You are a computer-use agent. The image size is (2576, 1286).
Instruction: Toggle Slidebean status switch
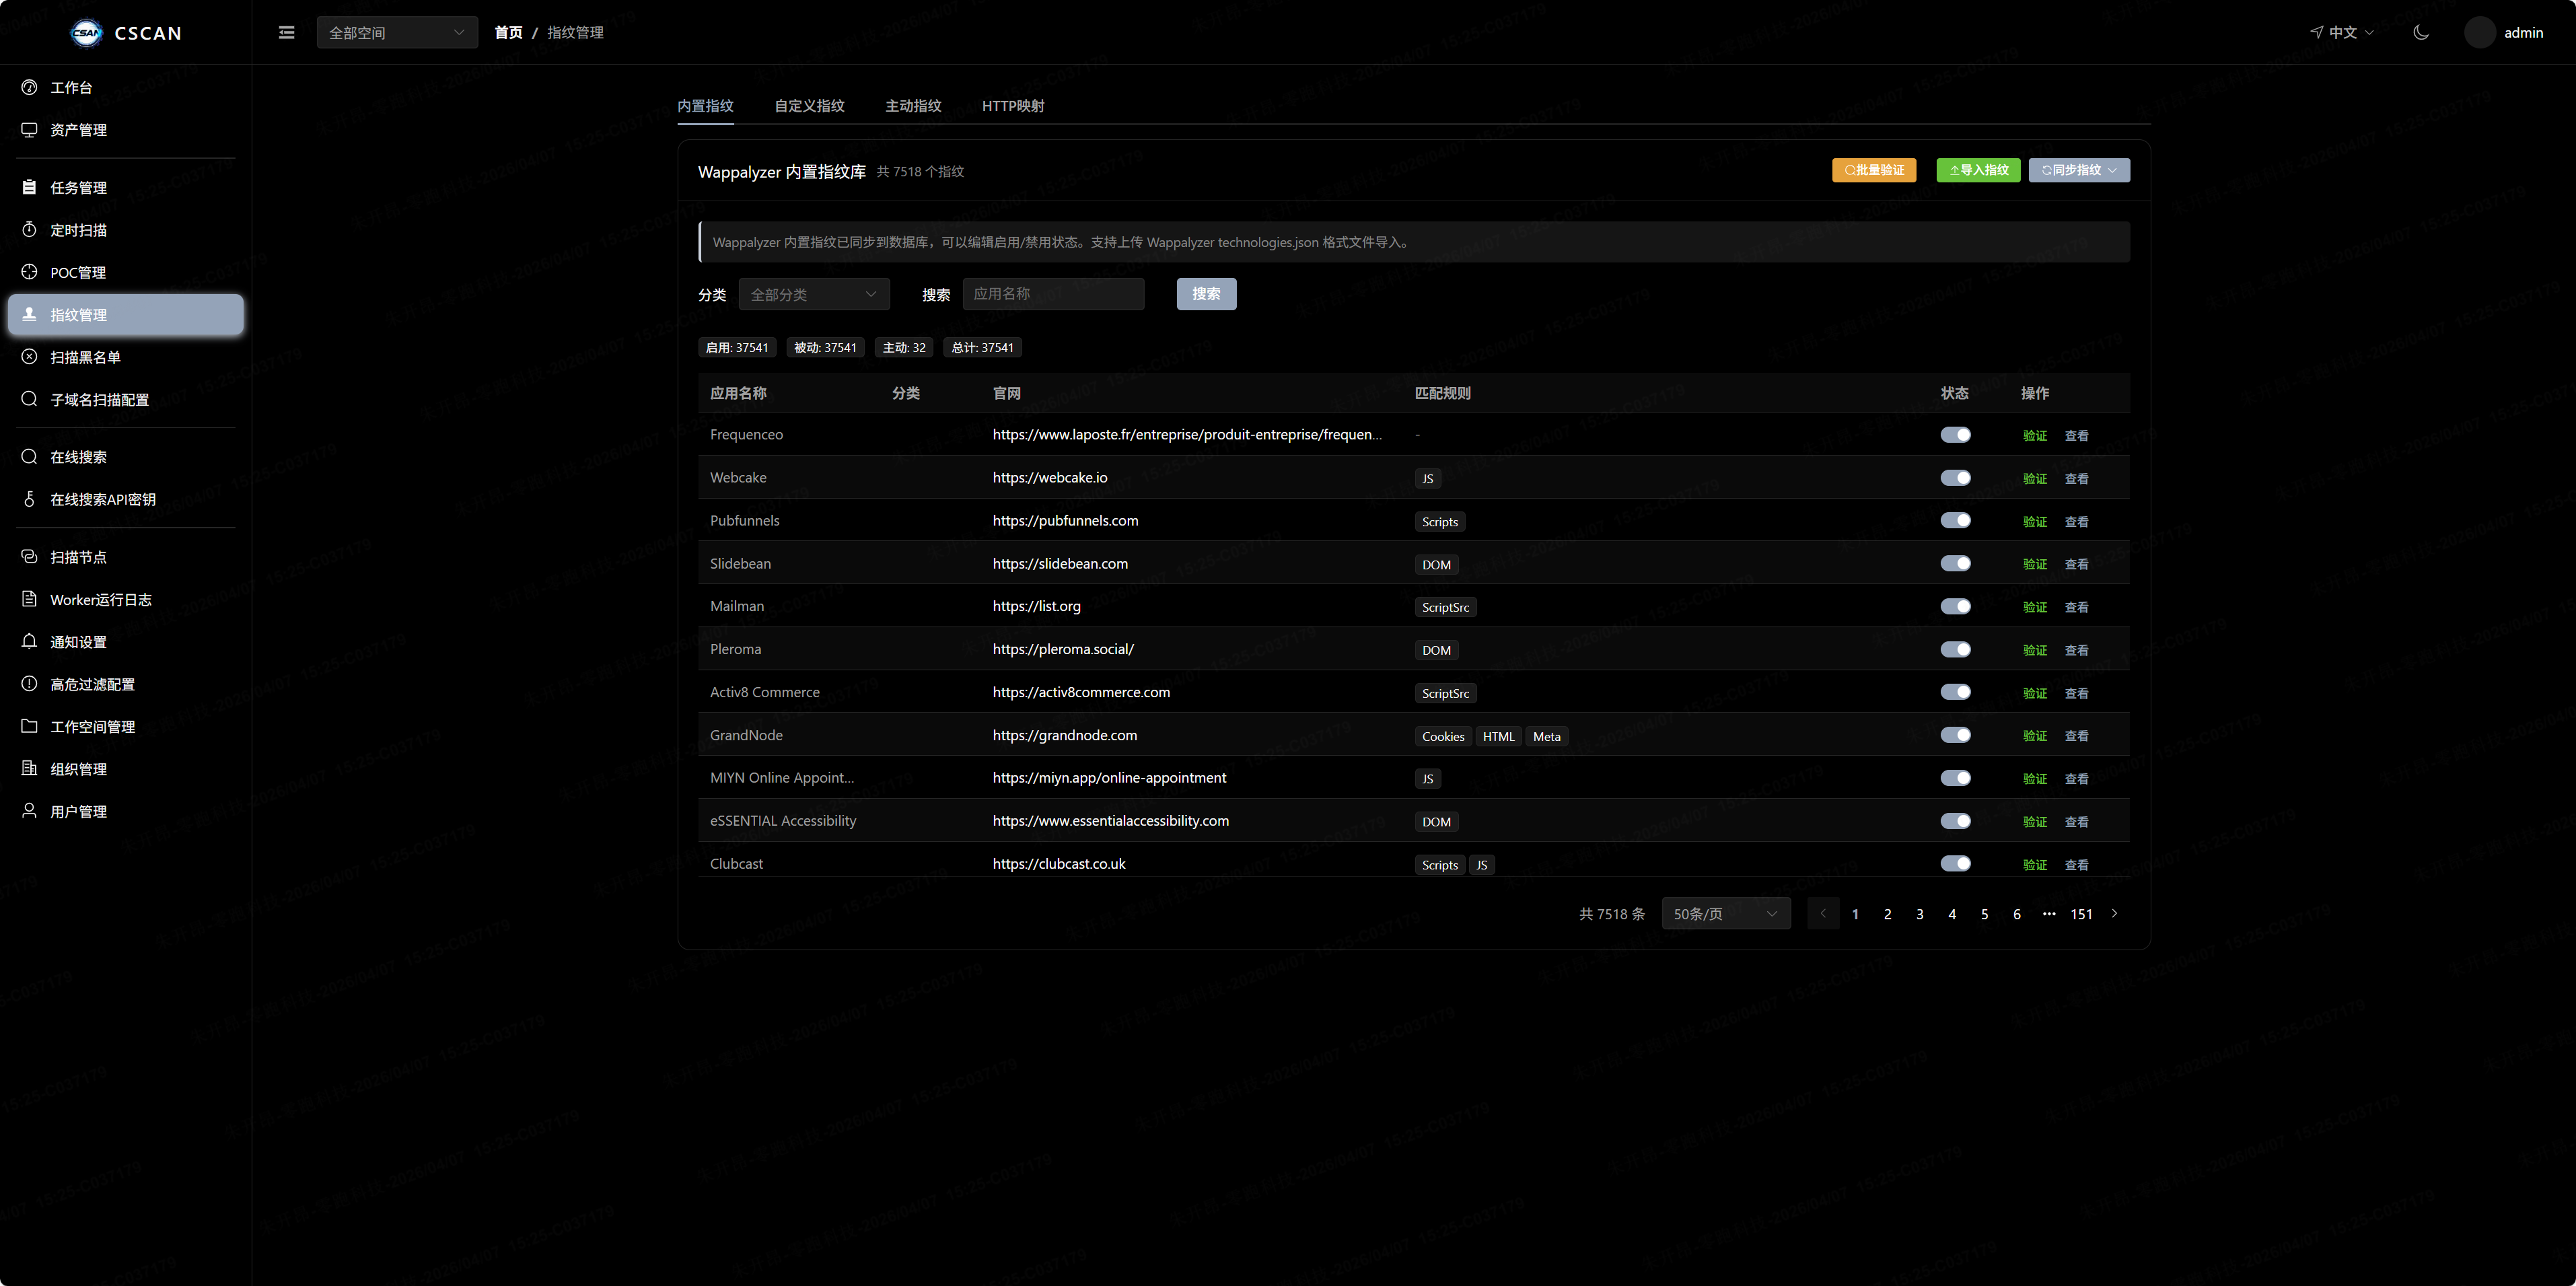click(x=1955, y=564)
